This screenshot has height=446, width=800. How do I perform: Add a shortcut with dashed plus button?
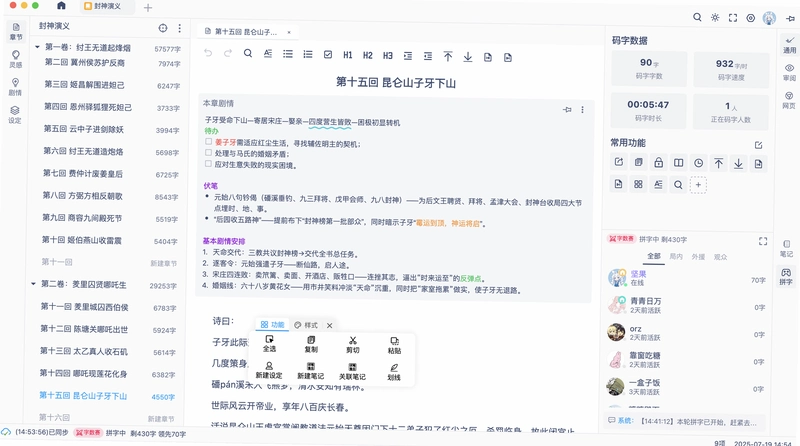coord(698,185)
